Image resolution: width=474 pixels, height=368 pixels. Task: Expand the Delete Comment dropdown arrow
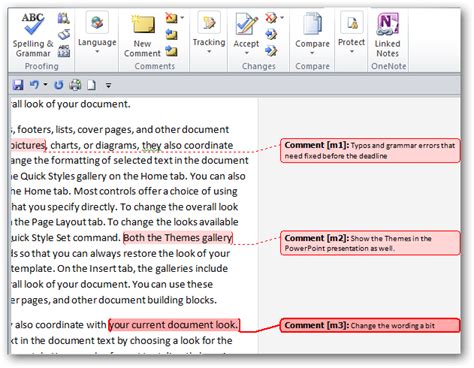182,18
